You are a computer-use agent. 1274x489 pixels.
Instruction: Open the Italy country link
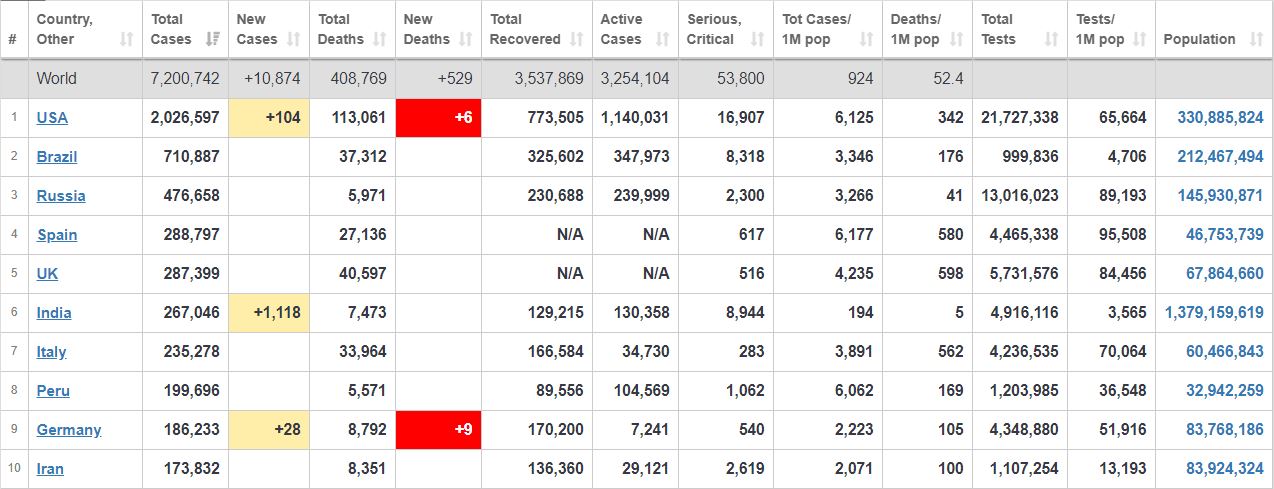pos(52,351)
